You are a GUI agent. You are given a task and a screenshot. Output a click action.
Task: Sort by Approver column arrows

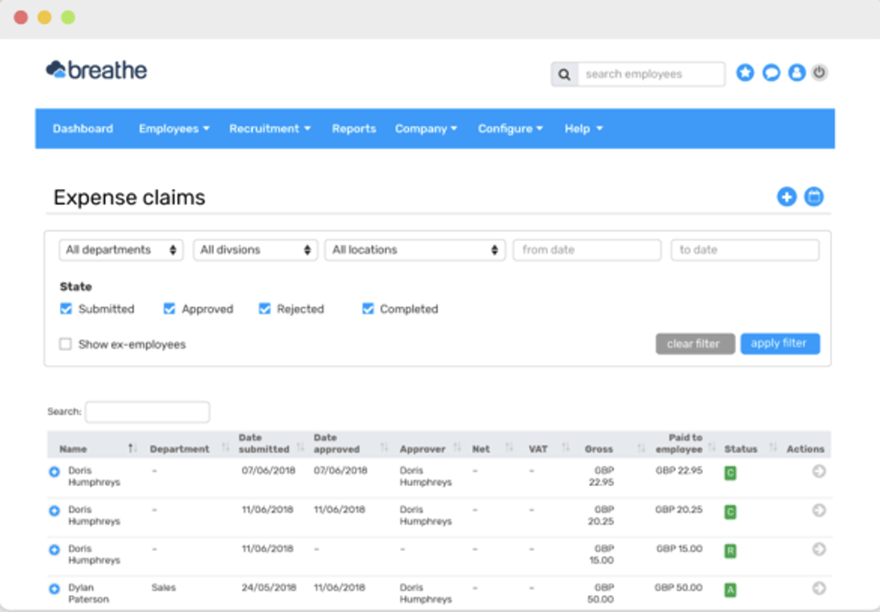click(x=457, y=447)
